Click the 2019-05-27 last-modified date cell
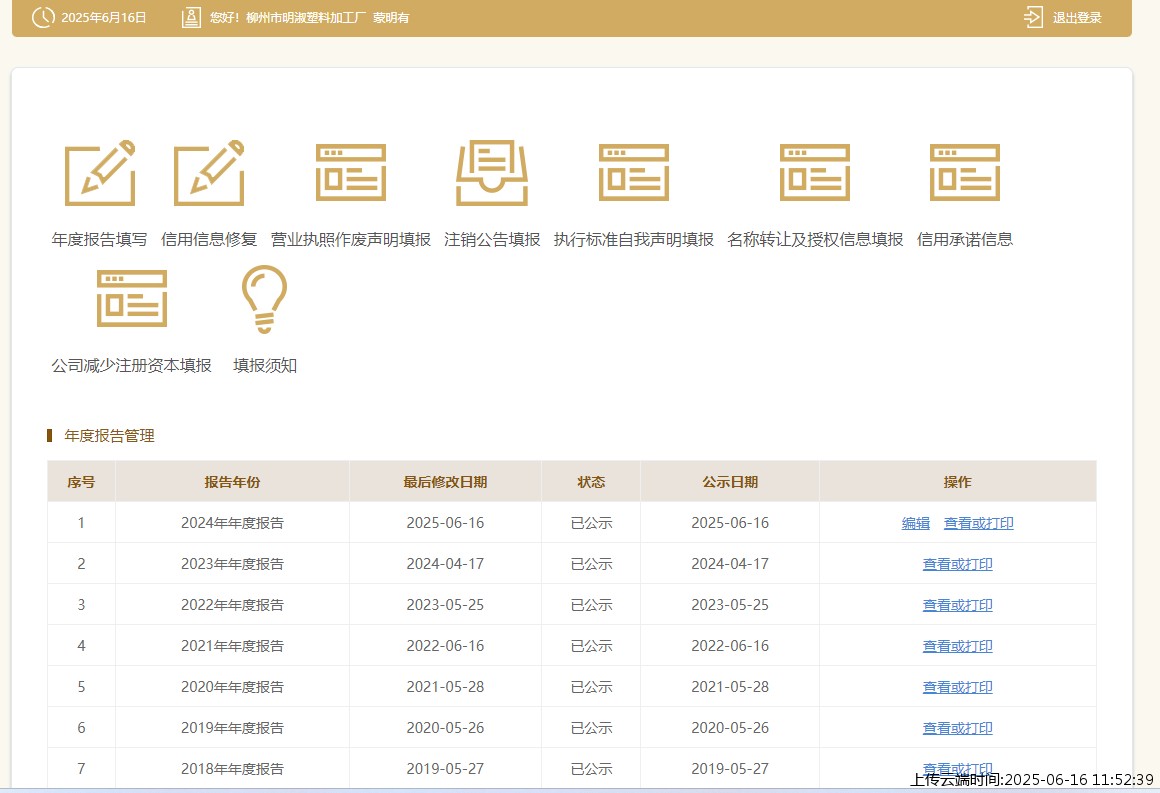1160x793 pixels. 445,769
